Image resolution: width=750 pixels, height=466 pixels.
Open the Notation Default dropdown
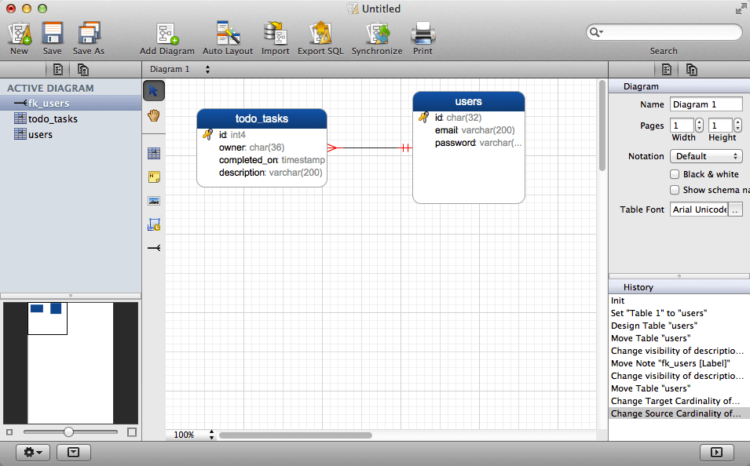click(706, 156)
